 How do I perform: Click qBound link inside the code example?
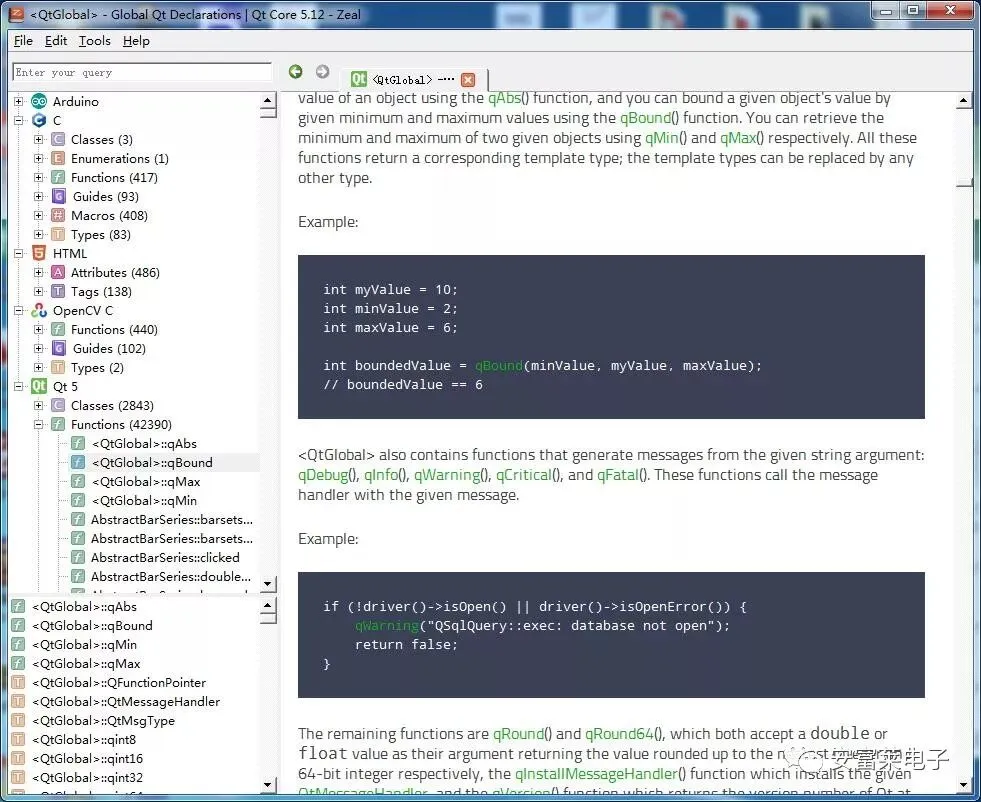point(499,365)
